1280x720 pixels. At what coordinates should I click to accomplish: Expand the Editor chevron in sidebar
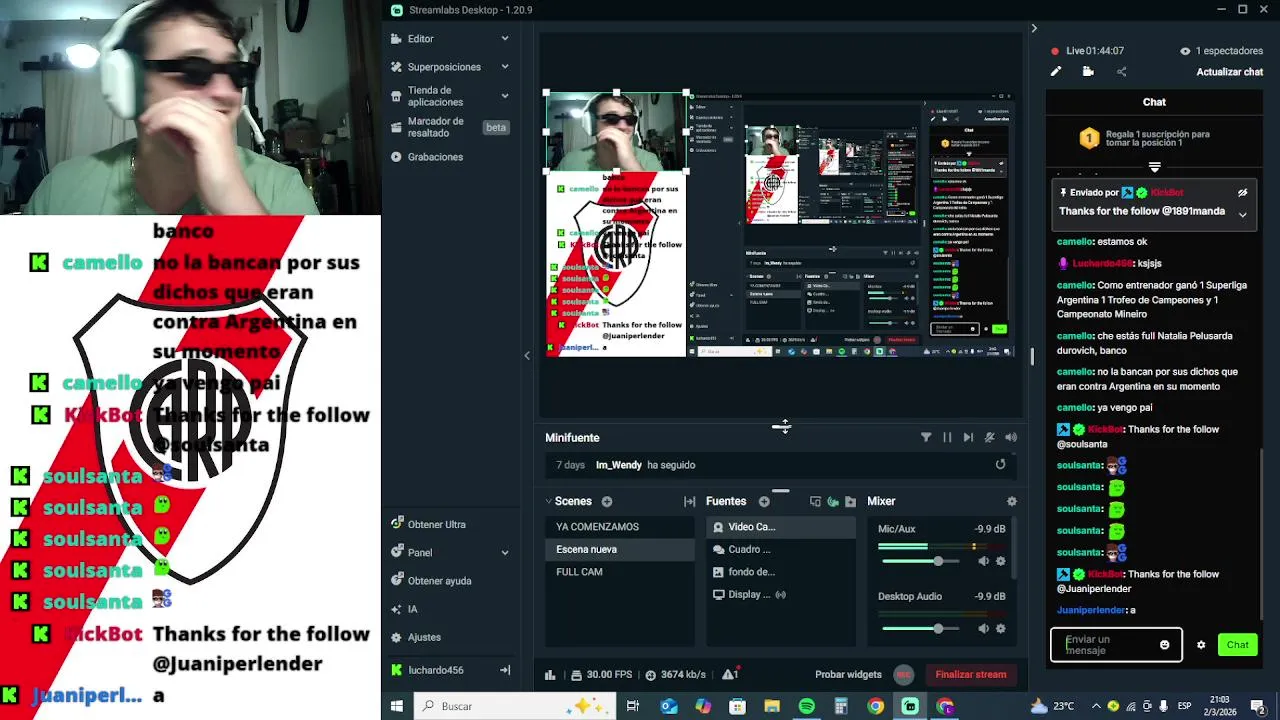coord(505,39)
